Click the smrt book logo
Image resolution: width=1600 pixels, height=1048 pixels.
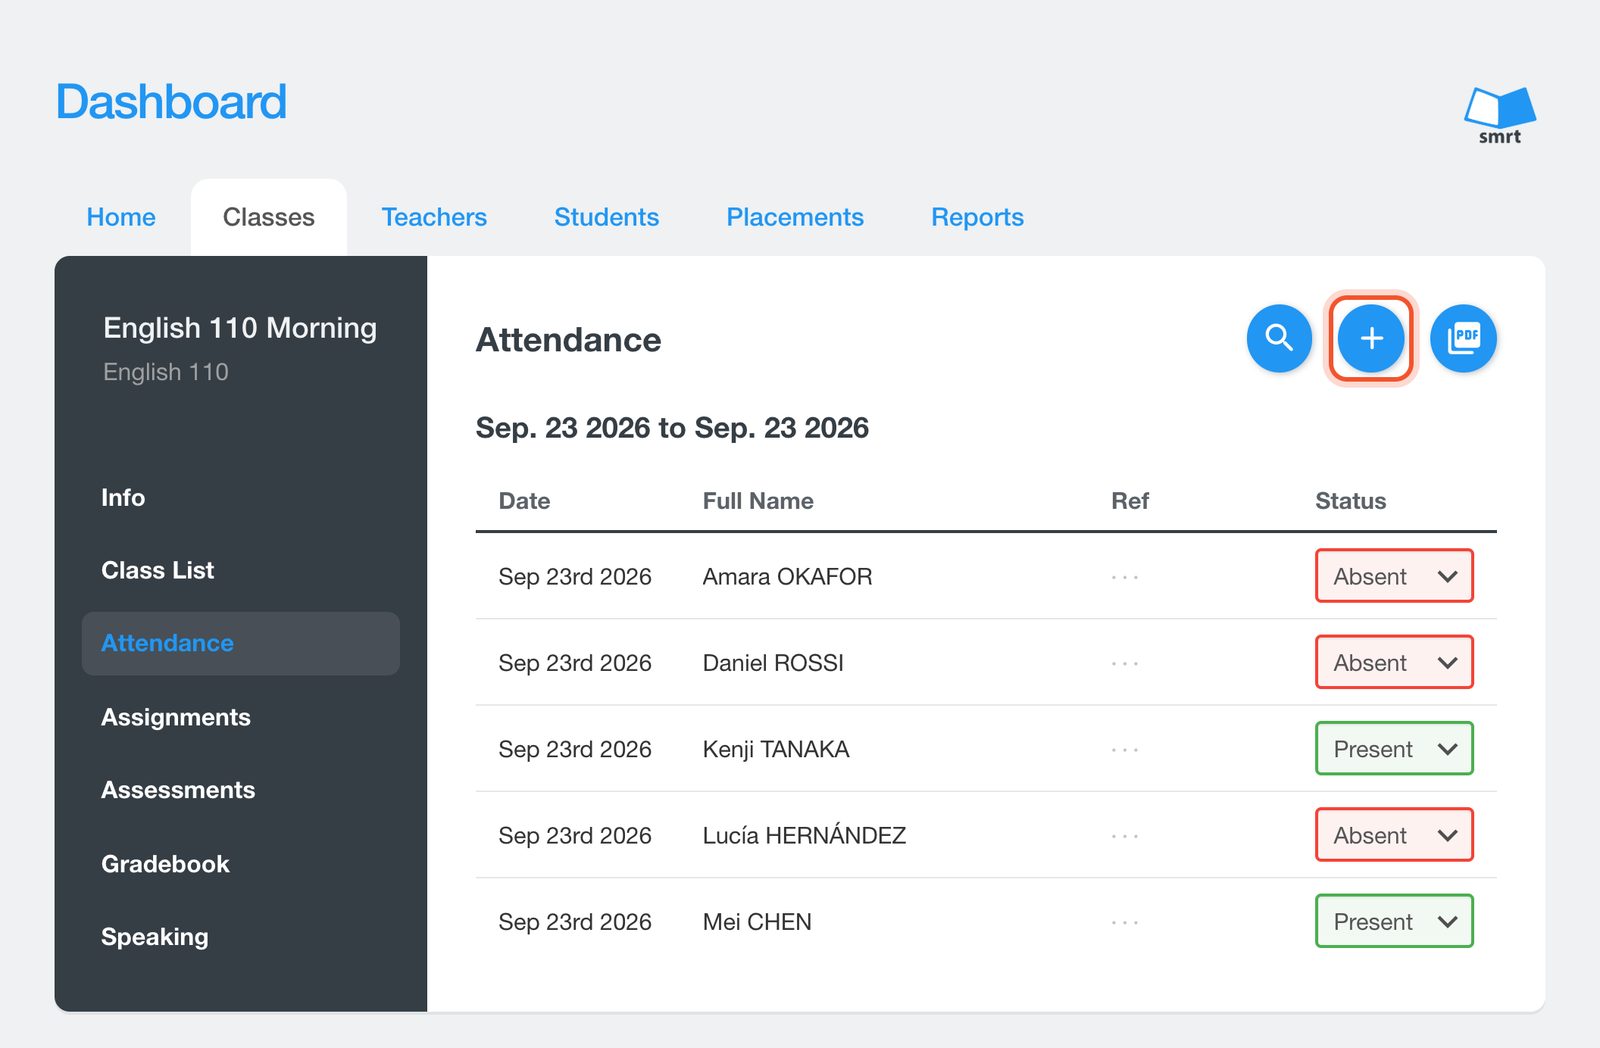tap(1500, 116)
